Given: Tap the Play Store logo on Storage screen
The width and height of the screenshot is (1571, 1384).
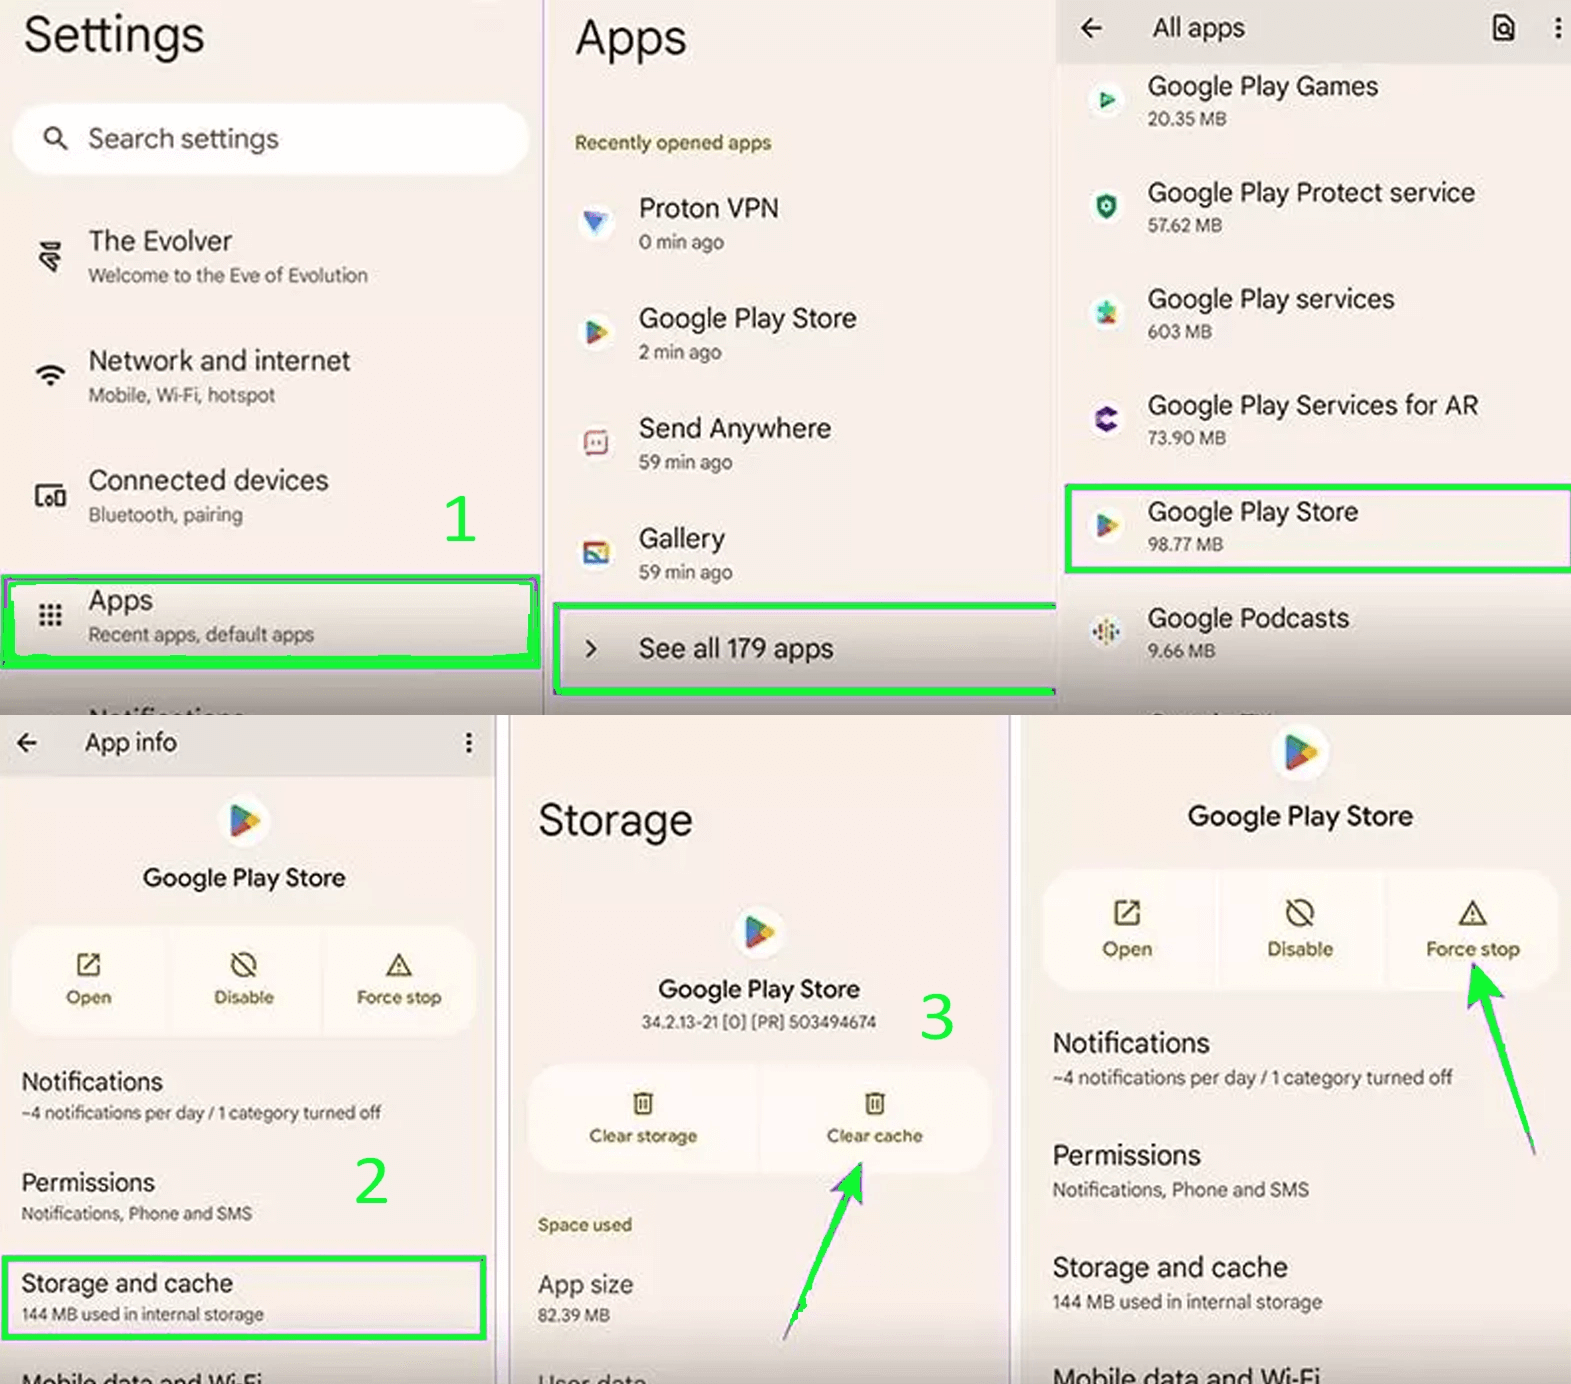Looking at the screenshot, I should (x=759, y=932).
